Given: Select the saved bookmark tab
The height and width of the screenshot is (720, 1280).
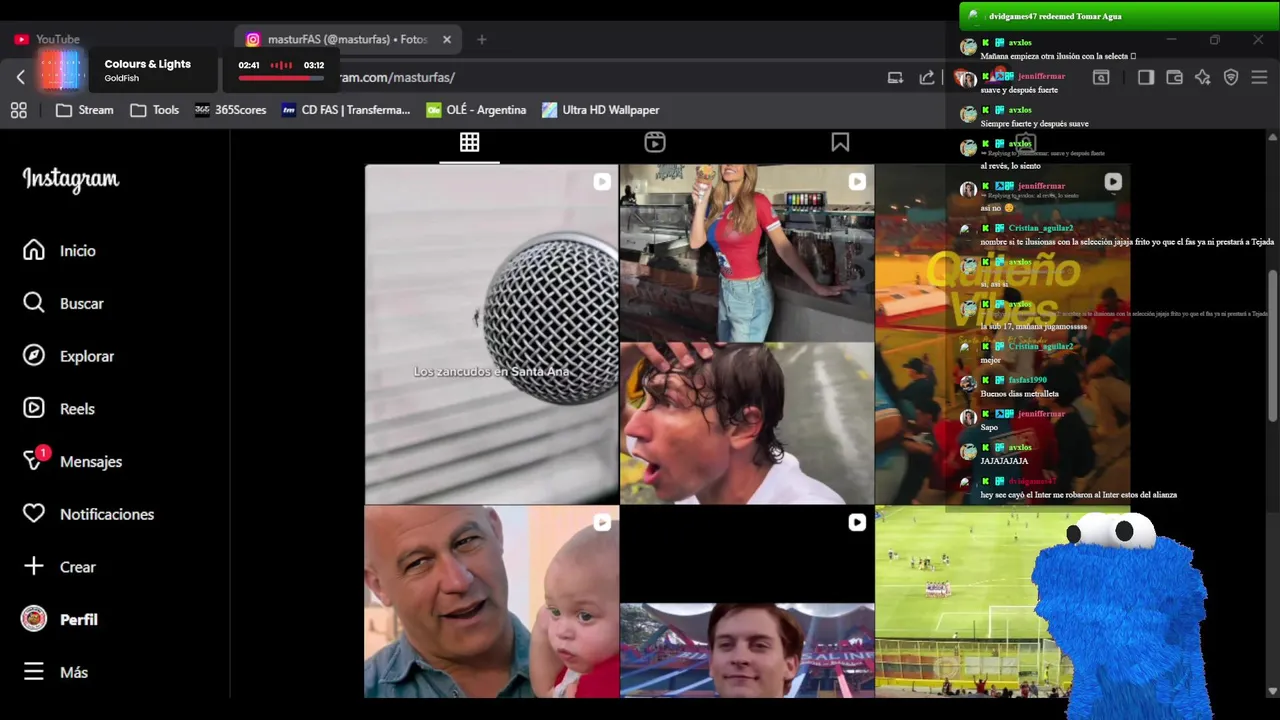Looking at the screenshot, I should [840, 142].
